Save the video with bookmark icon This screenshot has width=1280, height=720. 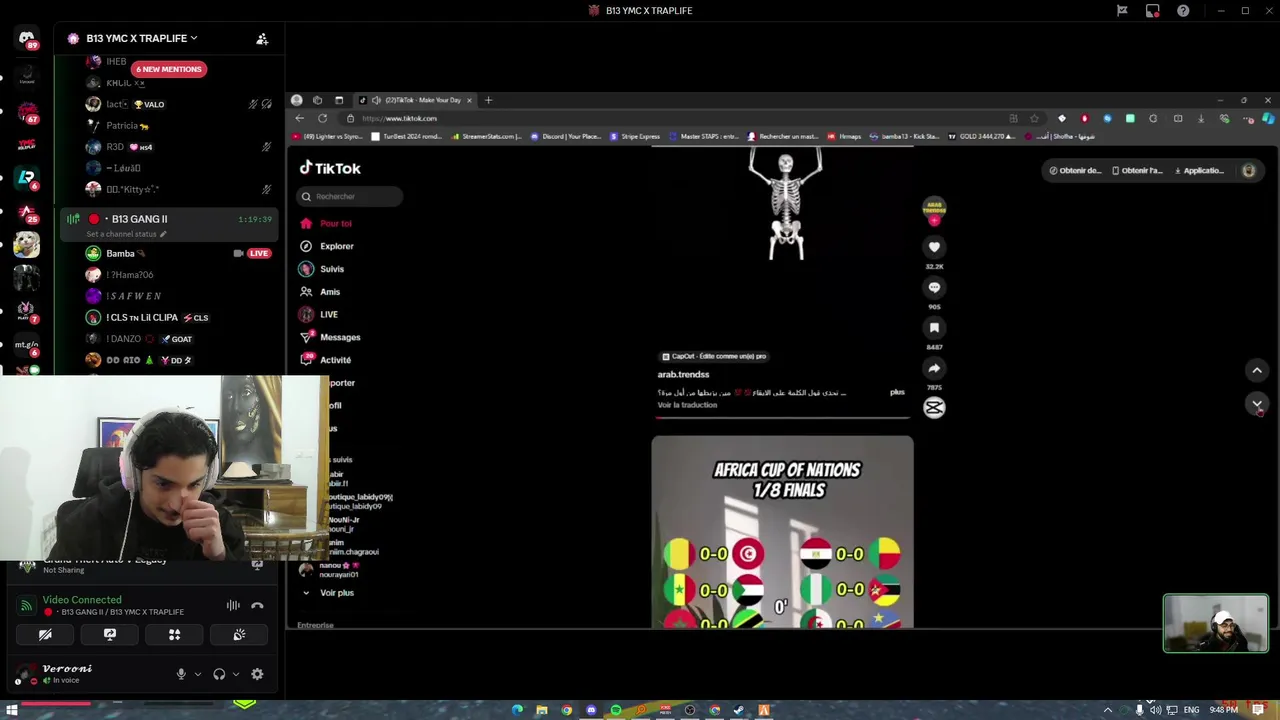934,327
